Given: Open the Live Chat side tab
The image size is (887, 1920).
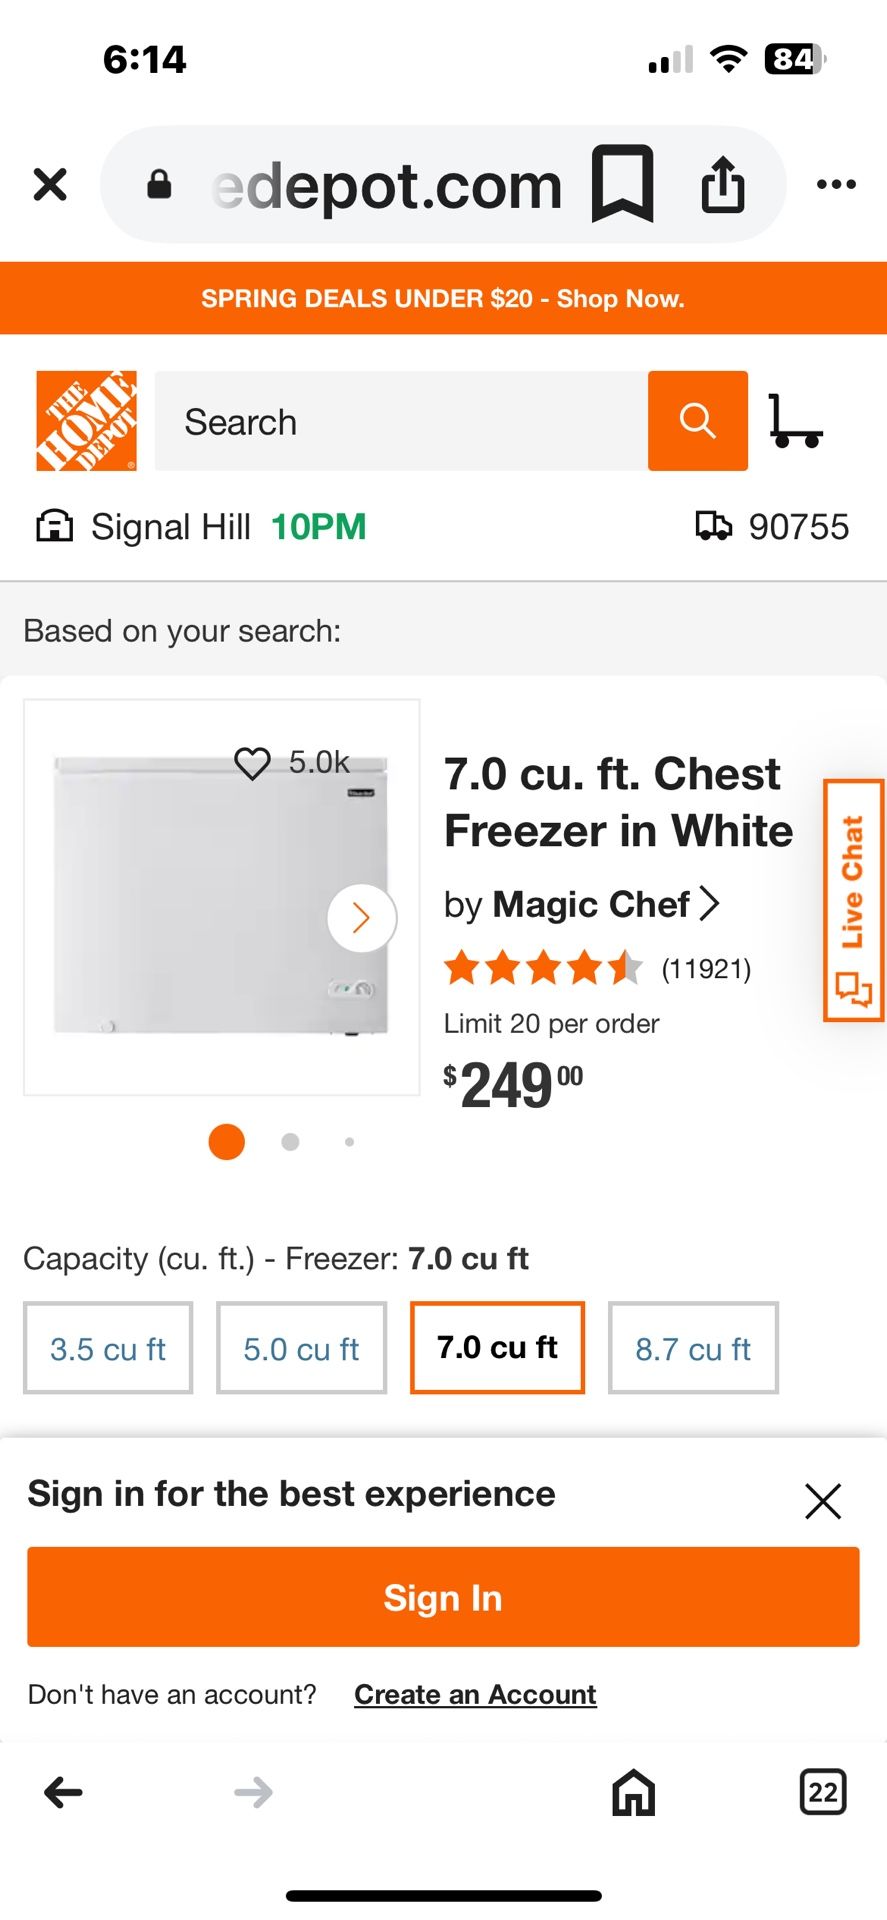Looking at the screenshot, I should point(853,900).
